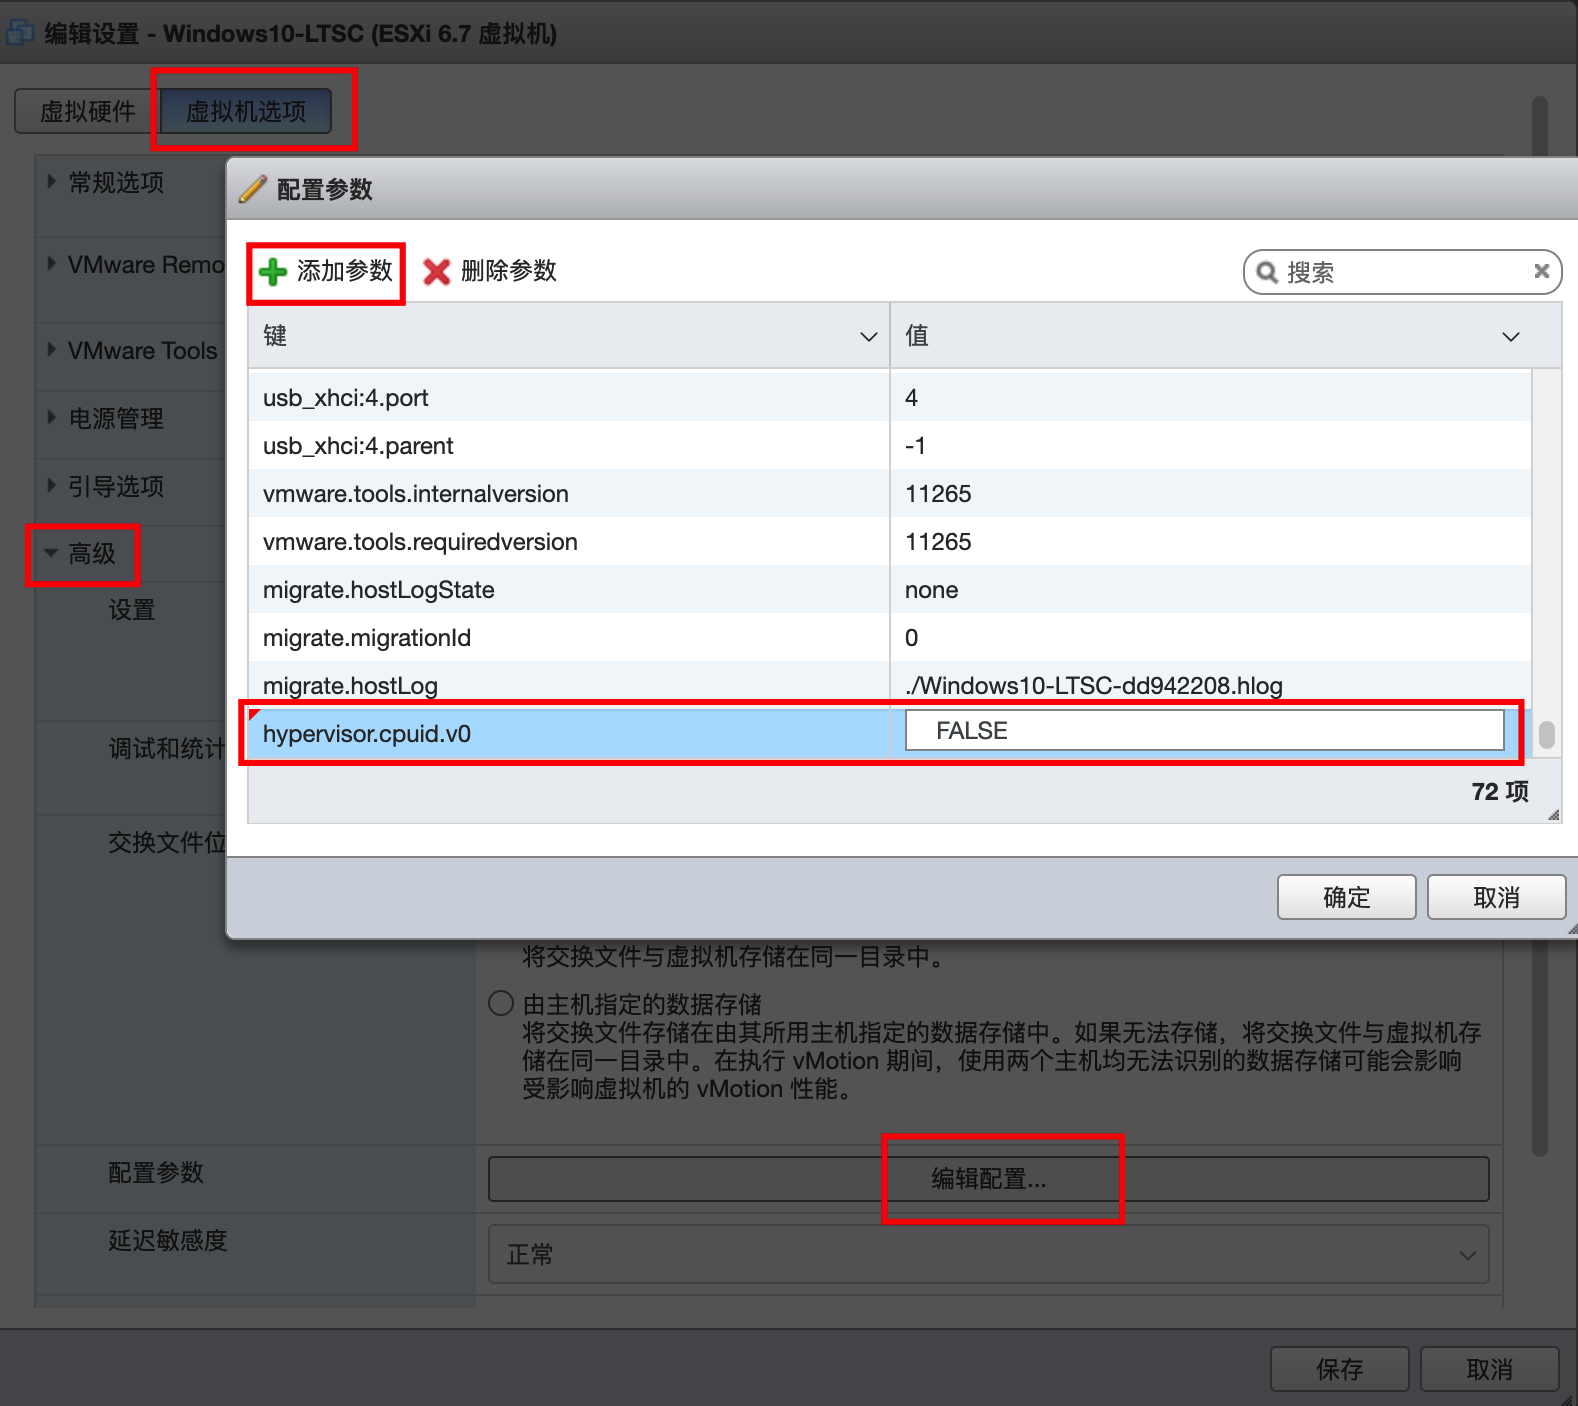The height and width of the screenshot is (1406, 1578).
Task: Click the edit settings window scrollbar
Action: [1540, 625]
